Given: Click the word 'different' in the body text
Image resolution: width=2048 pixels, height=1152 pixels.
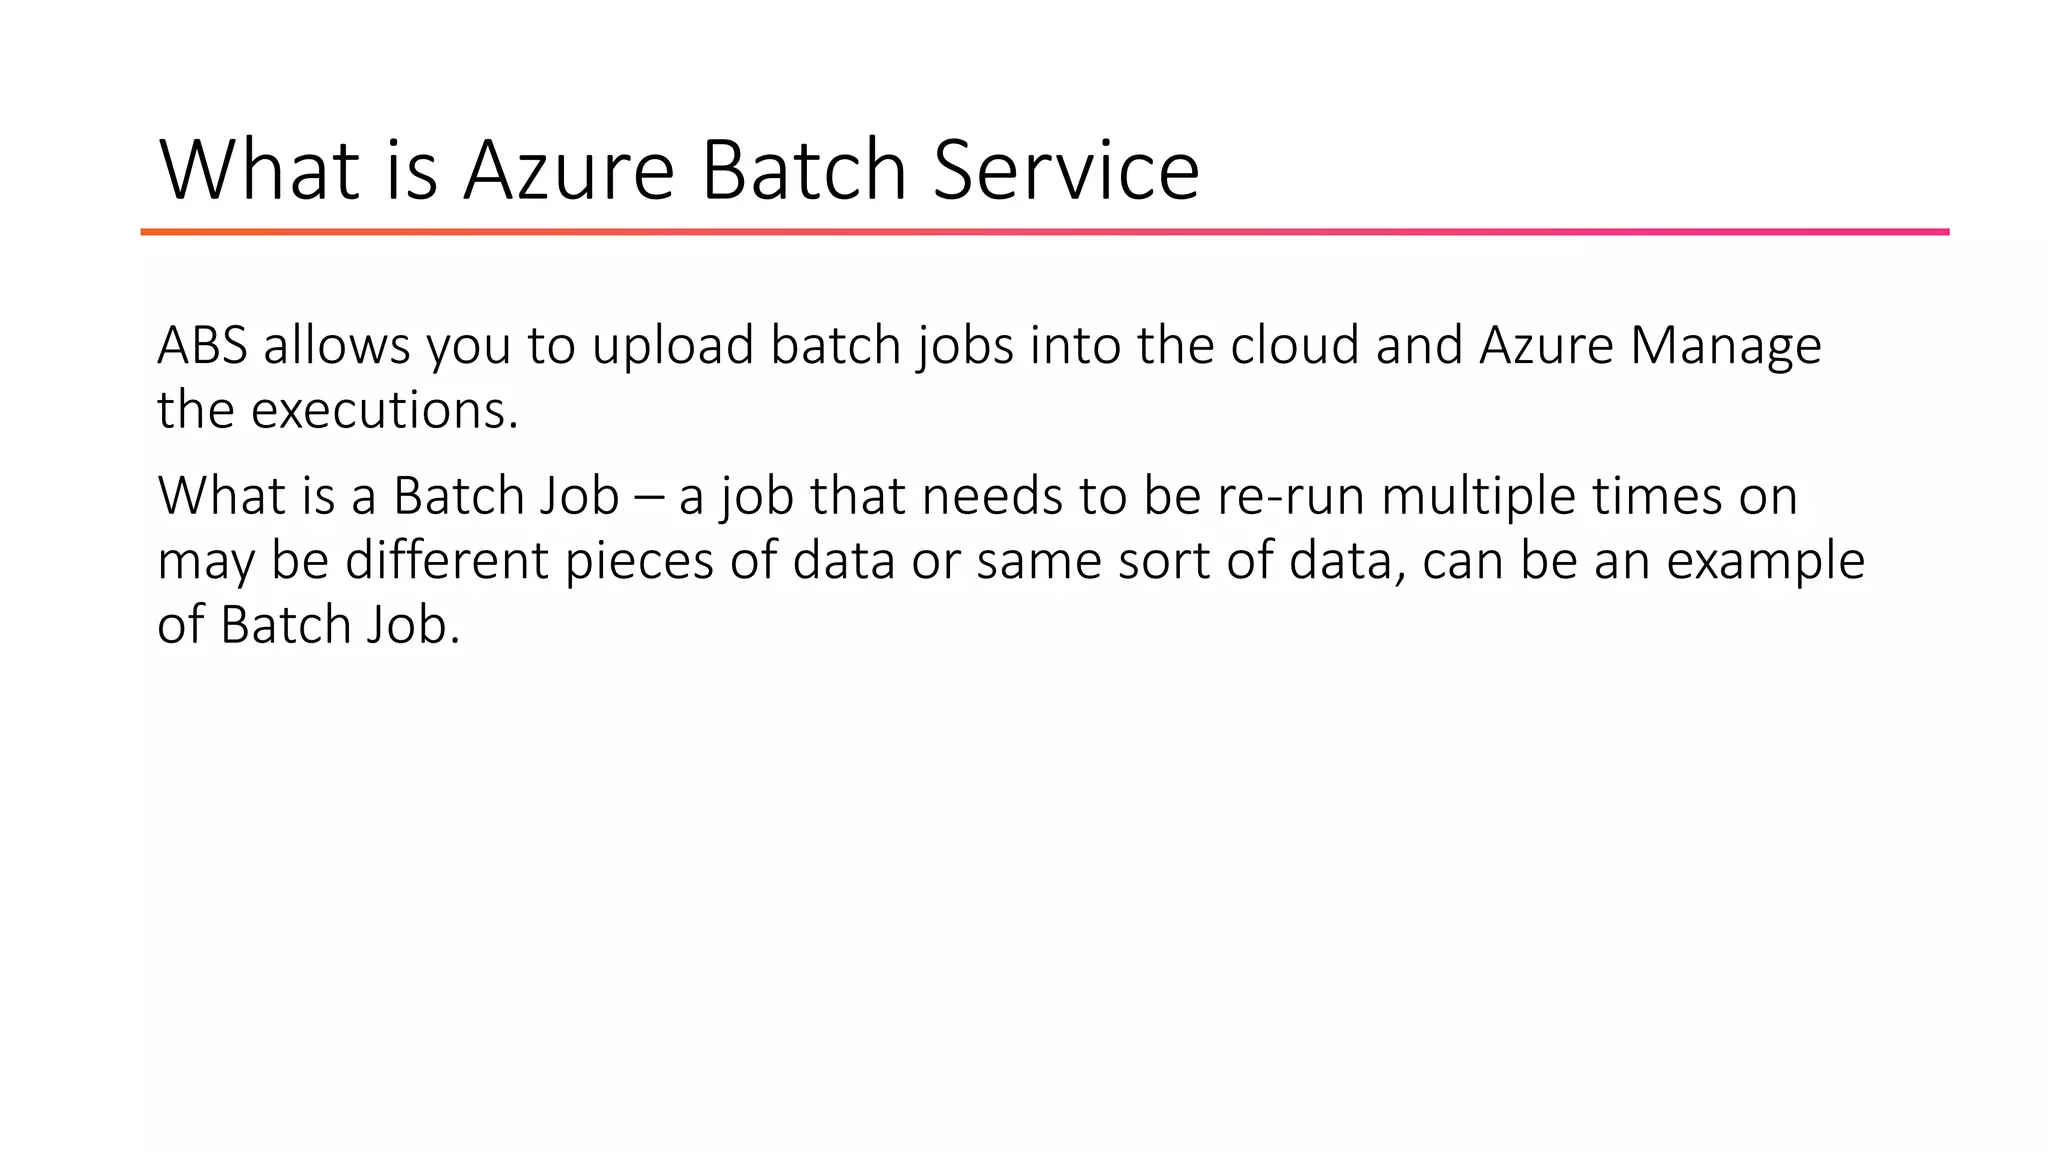Looking at the screenshot, I should coord(447,560).
